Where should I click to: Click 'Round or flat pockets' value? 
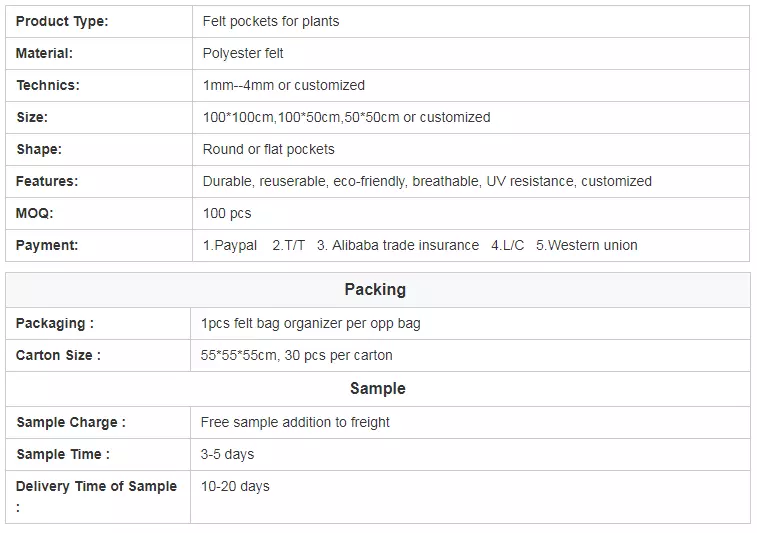point(268,149)
